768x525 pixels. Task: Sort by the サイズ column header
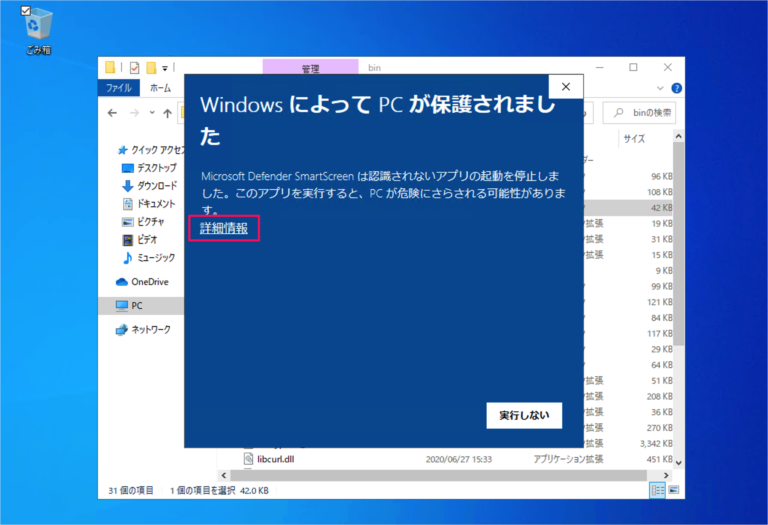pyautogui.click(x=634, y=139)
